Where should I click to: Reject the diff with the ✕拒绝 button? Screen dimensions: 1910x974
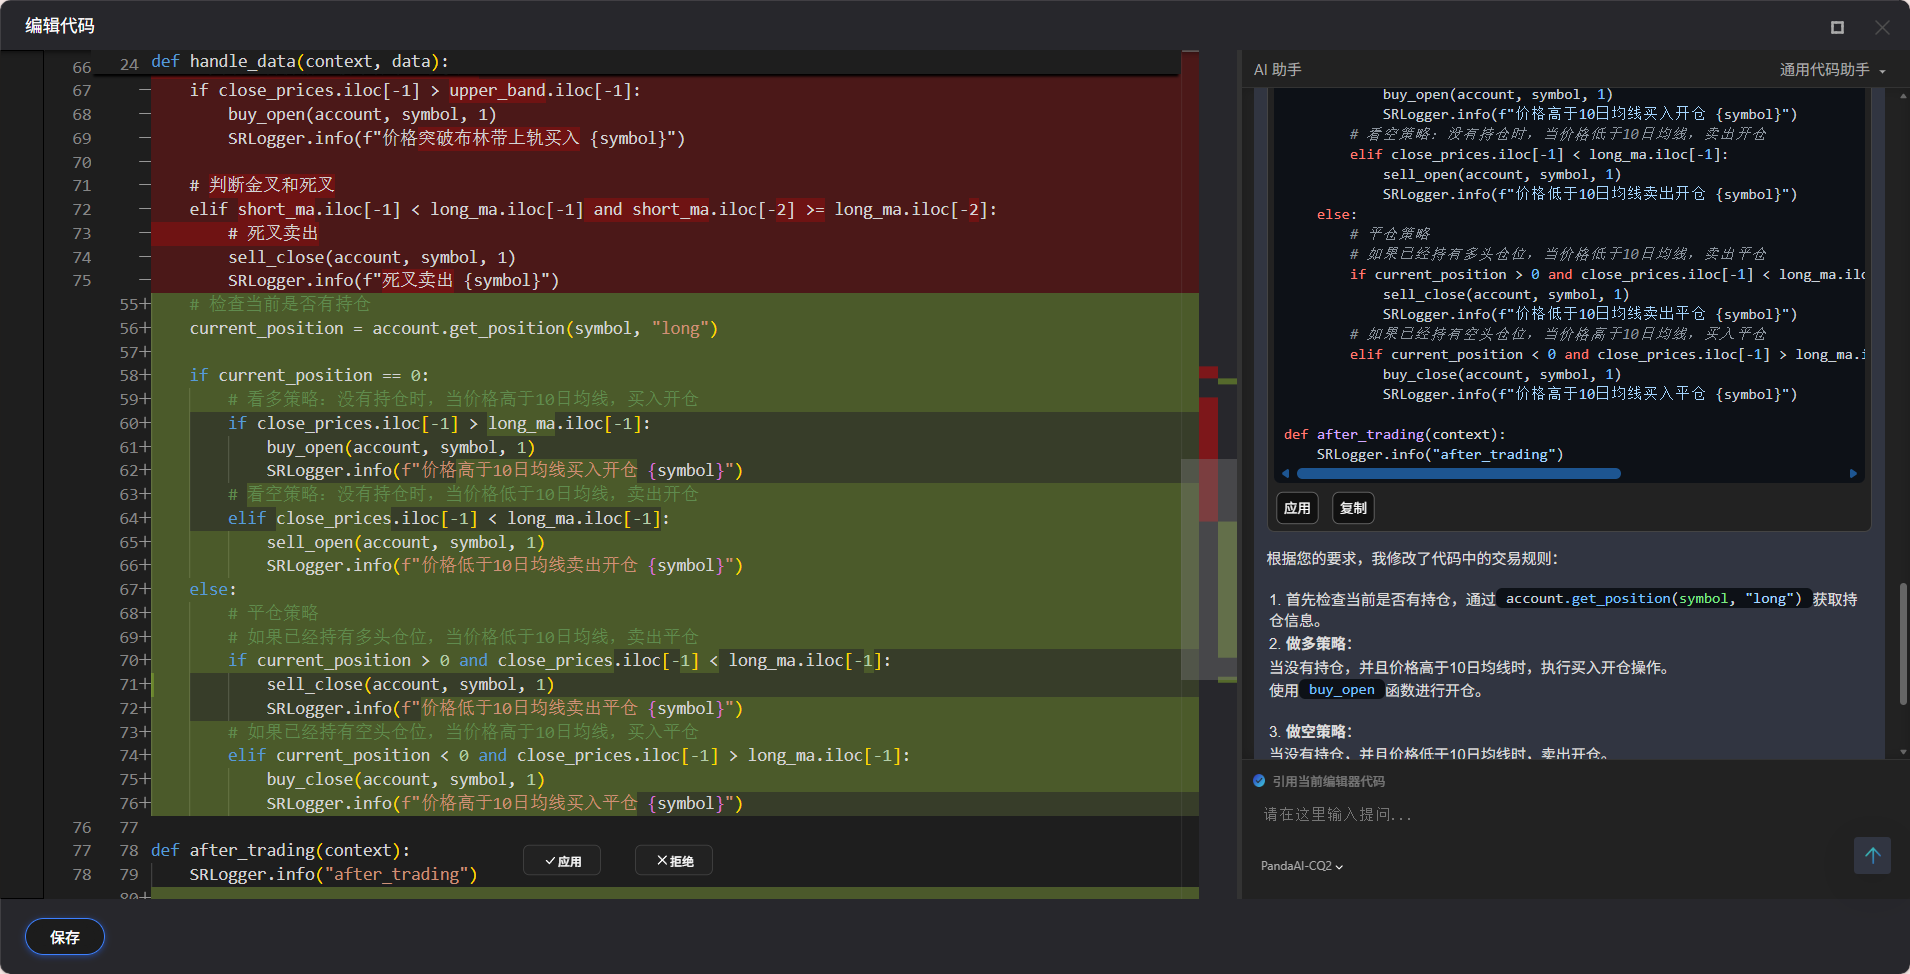(674, 861)
